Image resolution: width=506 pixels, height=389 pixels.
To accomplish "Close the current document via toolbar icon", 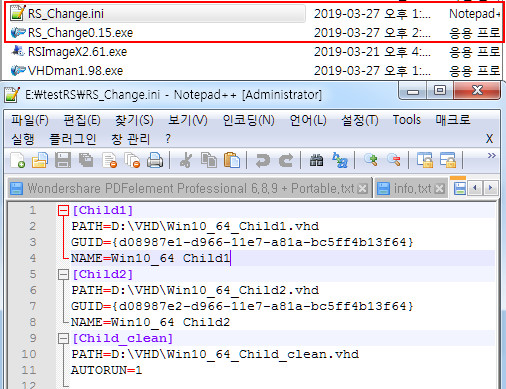I will [x=109, y=160].
